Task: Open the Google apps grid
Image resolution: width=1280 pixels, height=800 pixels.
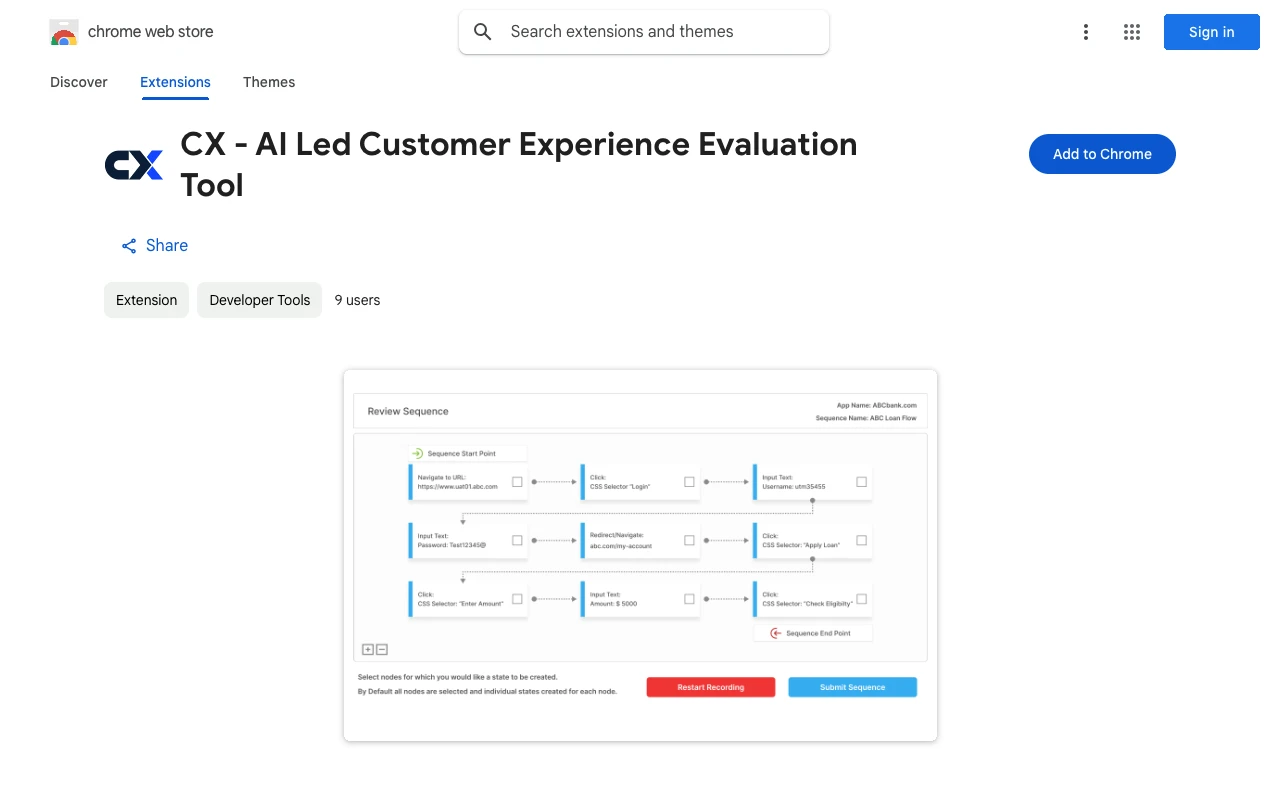Action: point(1132,32)
